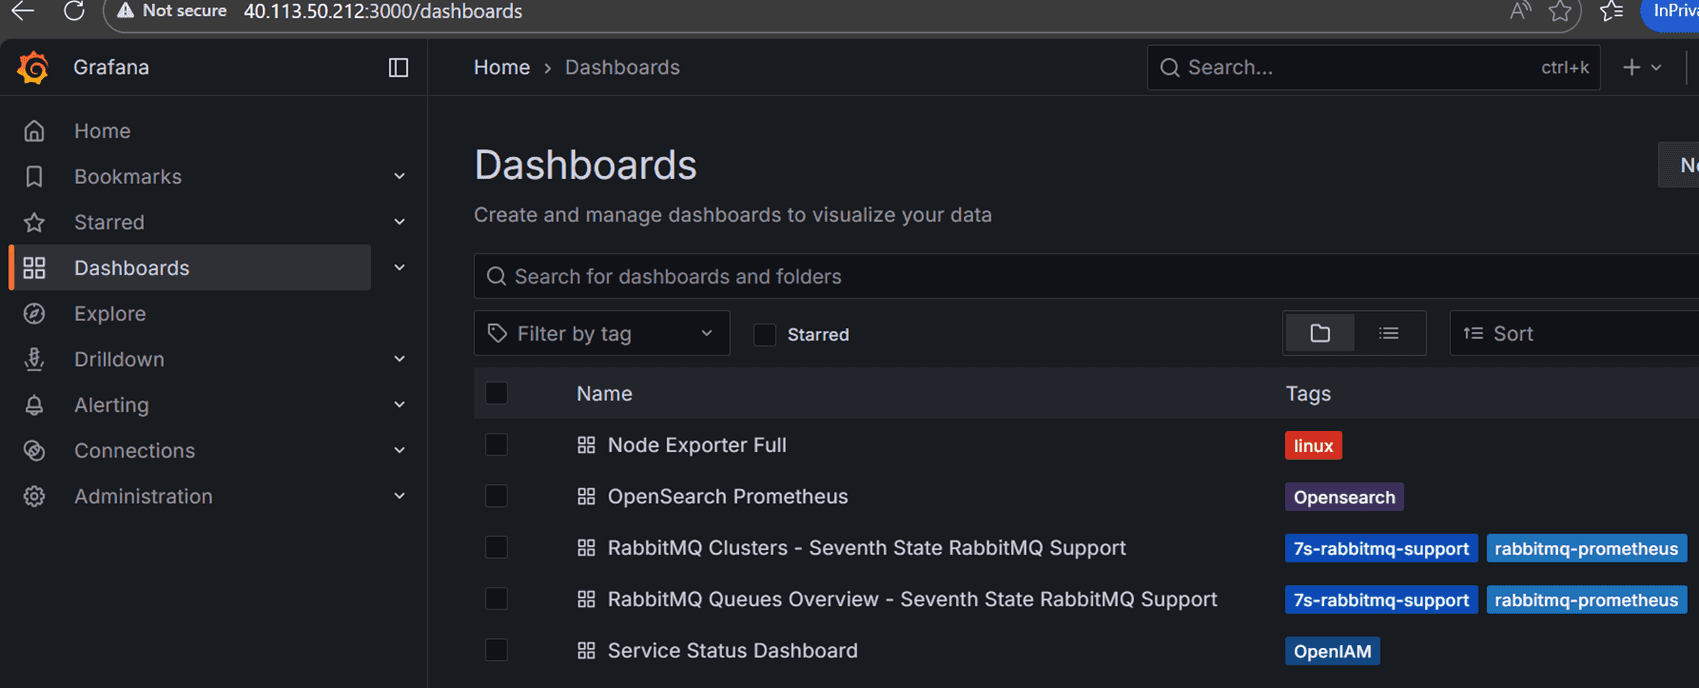Click the plus icon in top bar

(1631, 67)
